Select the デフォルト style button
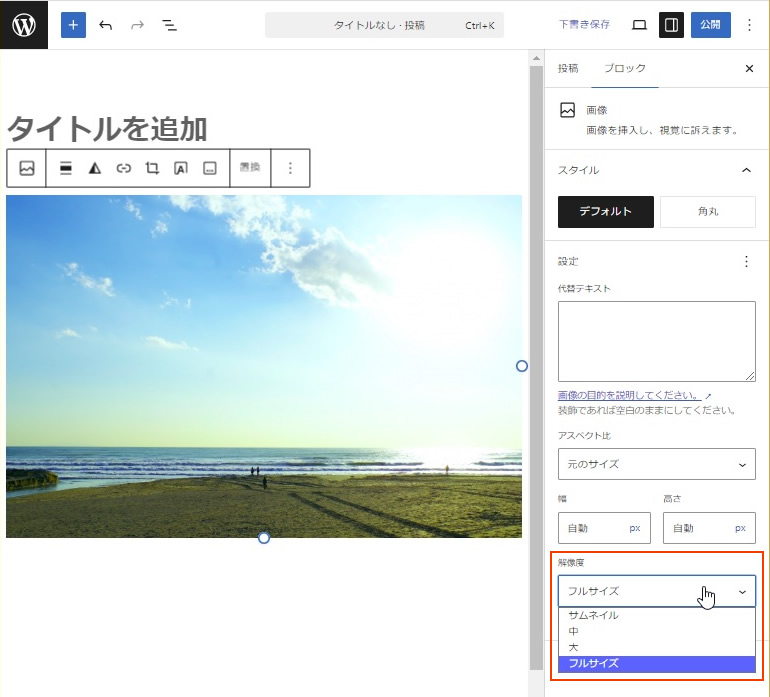Image resolution: width=770 pixels, height=697 pixels. [x=605, y=212]
